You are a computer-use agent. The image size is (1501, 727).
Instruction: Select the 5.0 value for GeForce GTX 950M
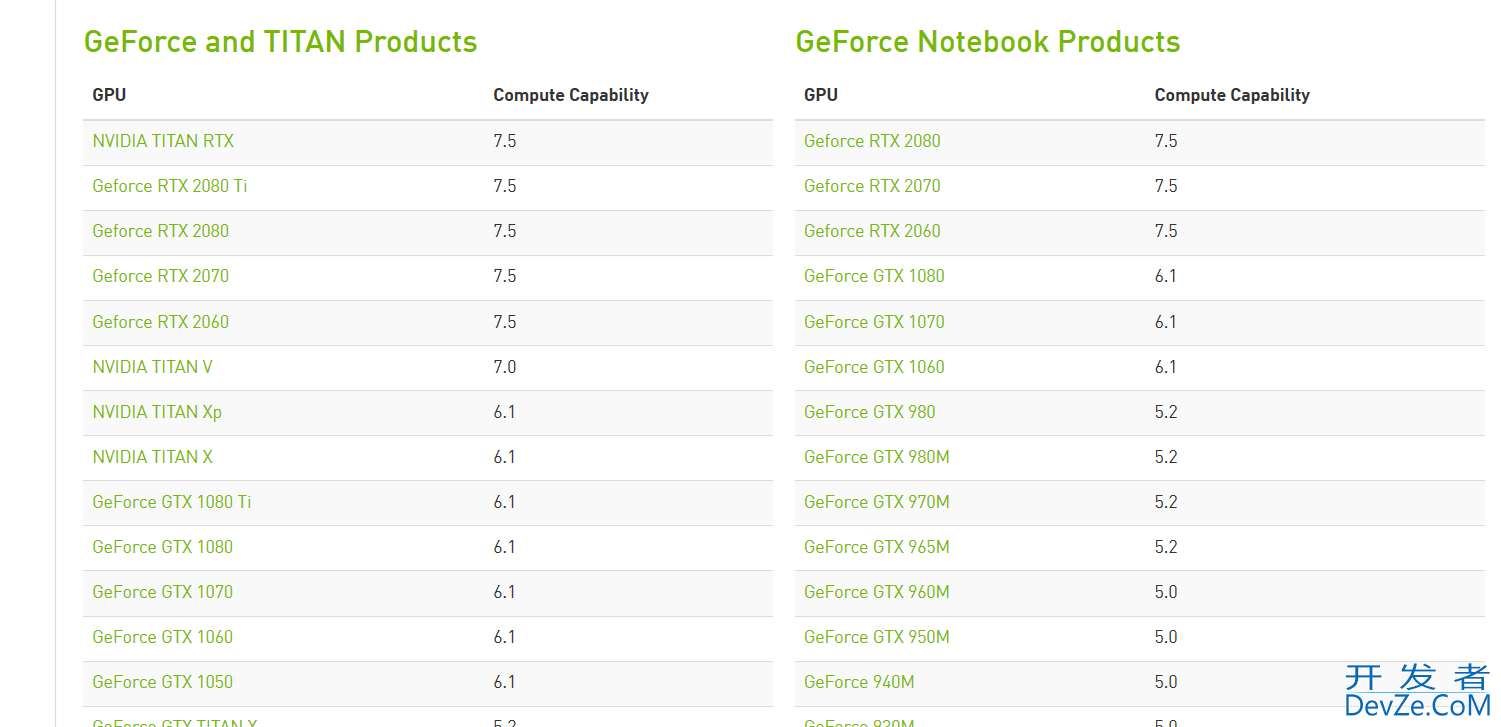click(x=1166, y=637)
